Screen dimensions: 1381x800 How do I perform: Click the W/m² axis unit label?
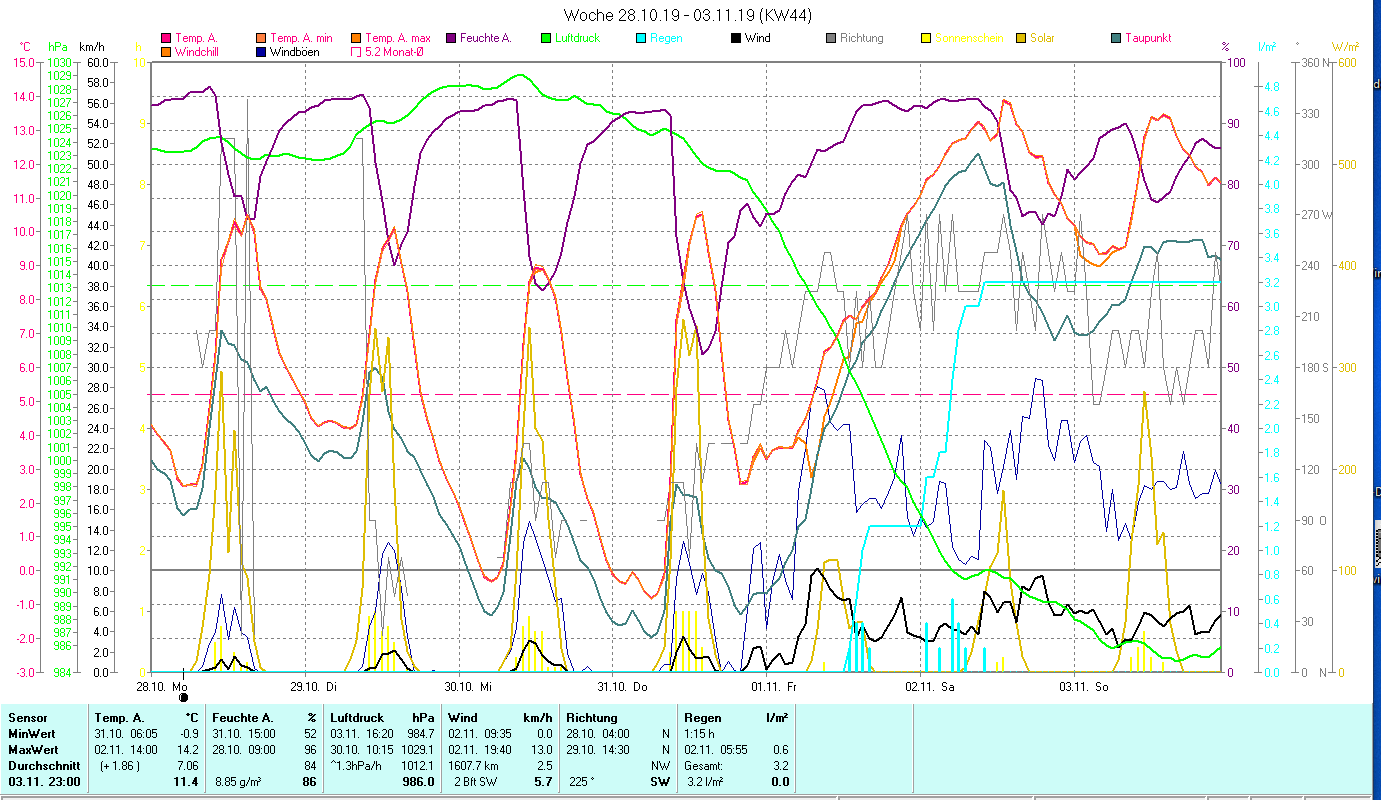(x=1344, y=47)
